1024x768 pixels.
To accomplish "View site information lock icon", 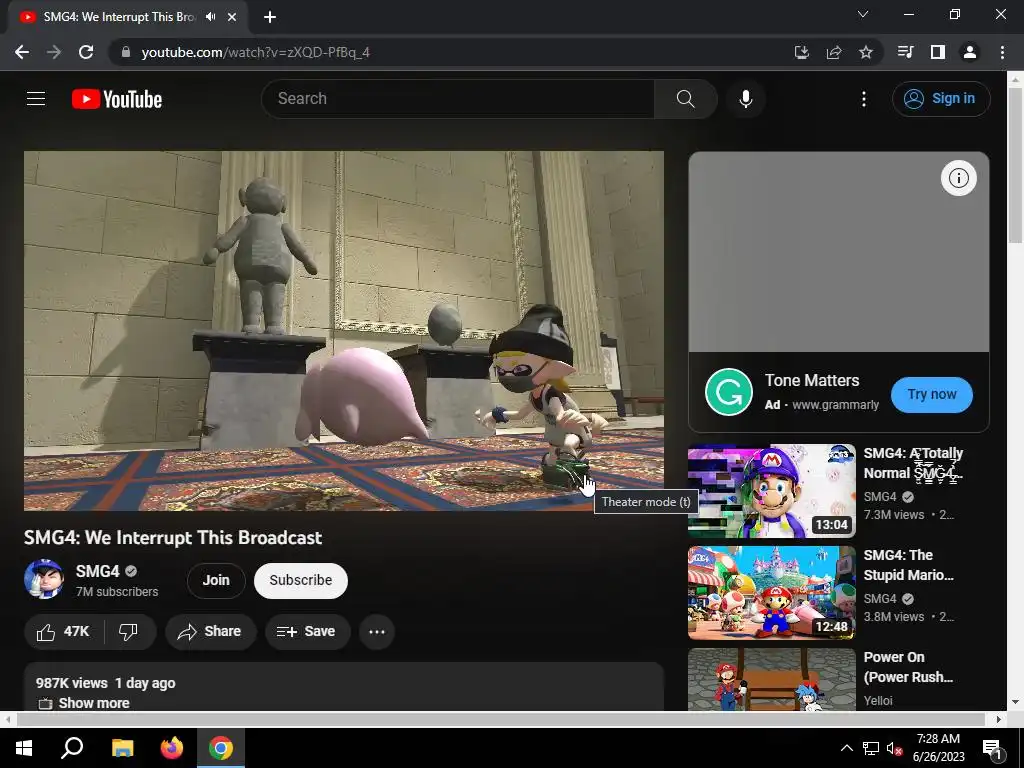I will [126, 52].
